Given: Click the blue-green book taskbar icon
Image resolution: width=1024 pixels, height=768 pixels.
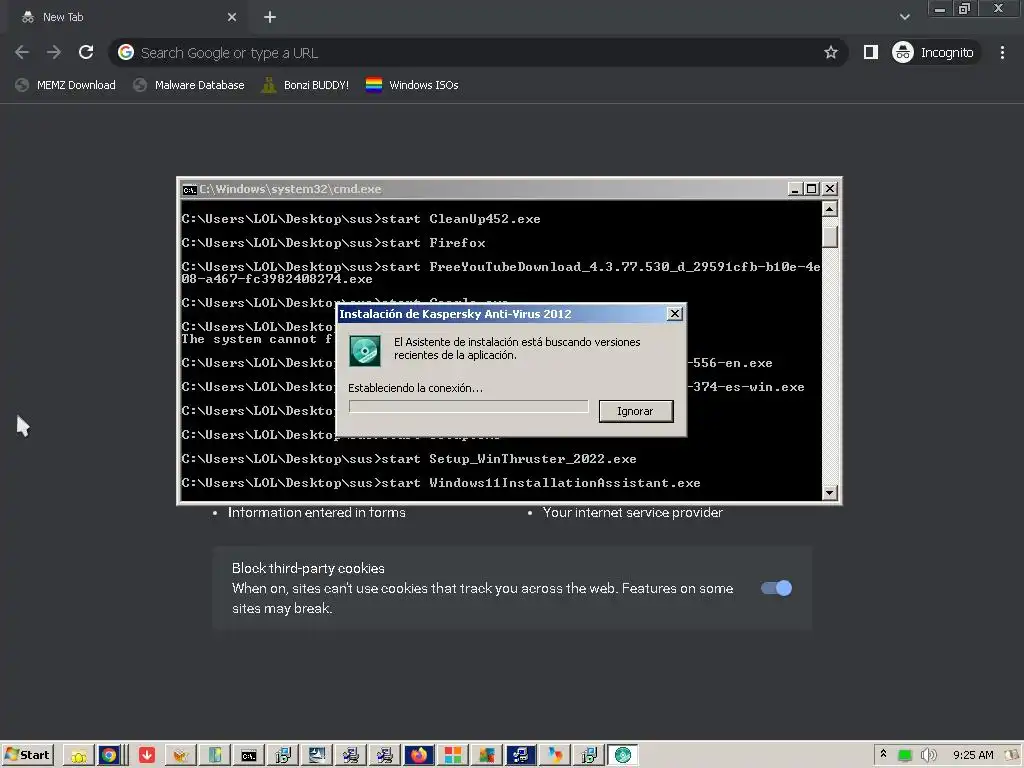Looking at the screenshot, I should pyautogui.click(x=215, y=756).
